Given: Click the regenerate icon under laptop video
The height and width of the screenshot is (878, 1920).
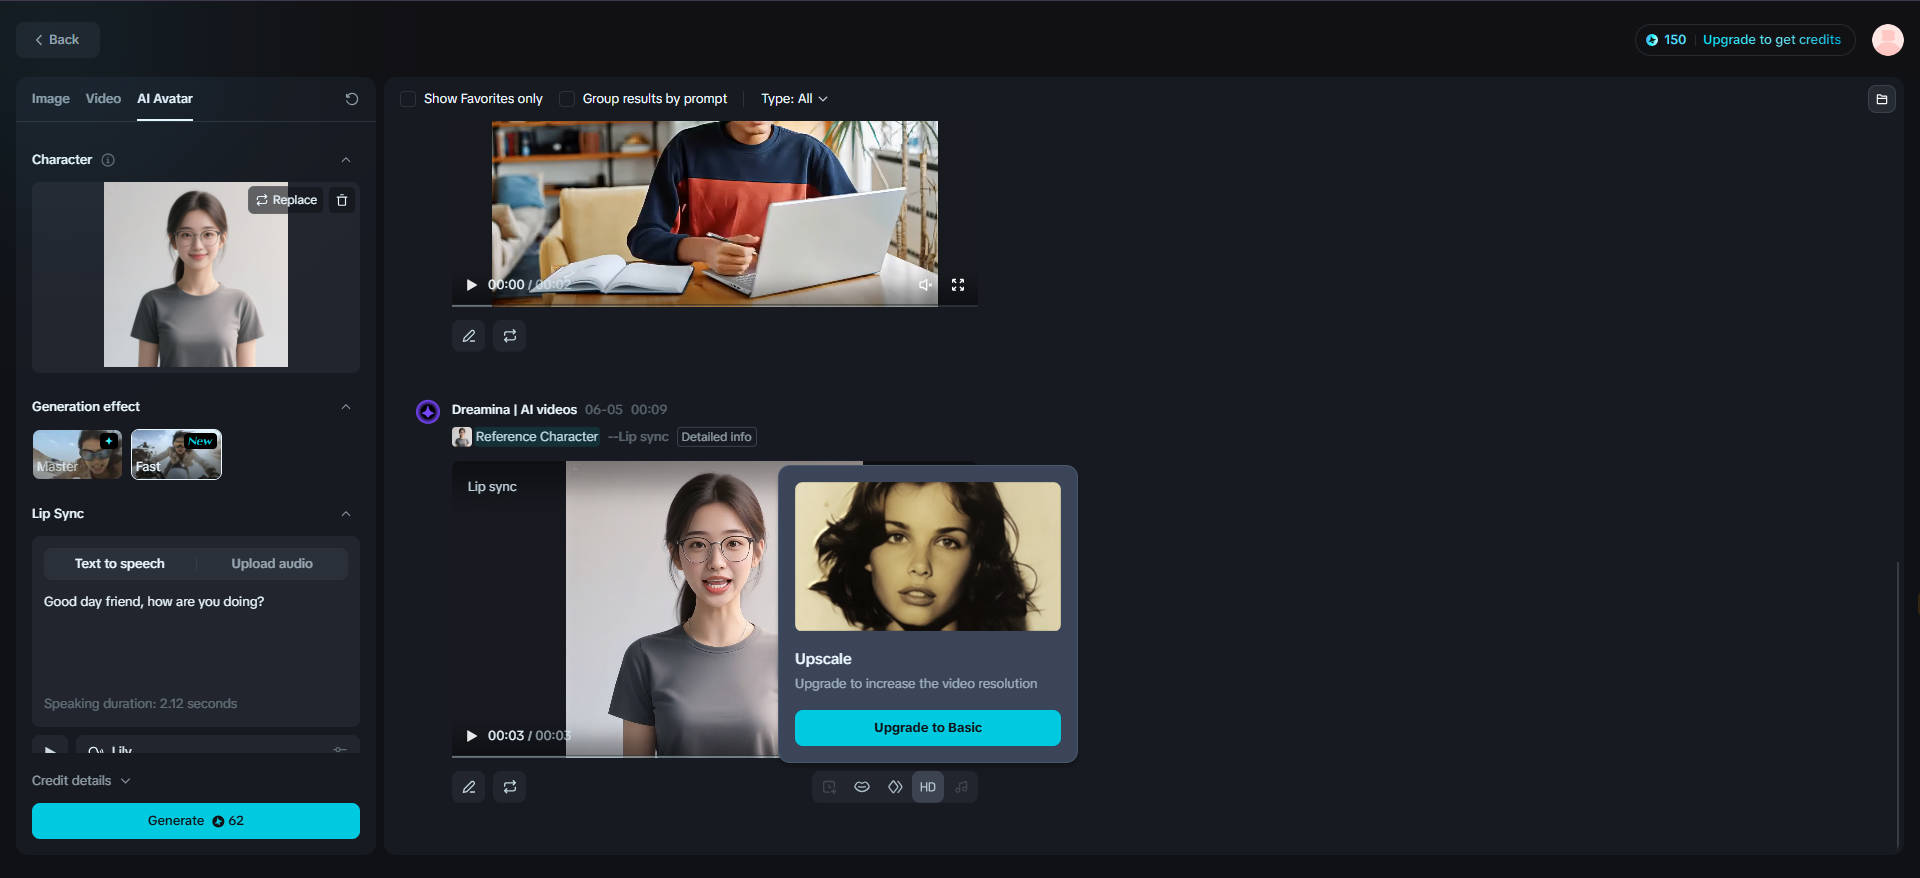Looking at the screenshot, I should (x=510, y=336).
